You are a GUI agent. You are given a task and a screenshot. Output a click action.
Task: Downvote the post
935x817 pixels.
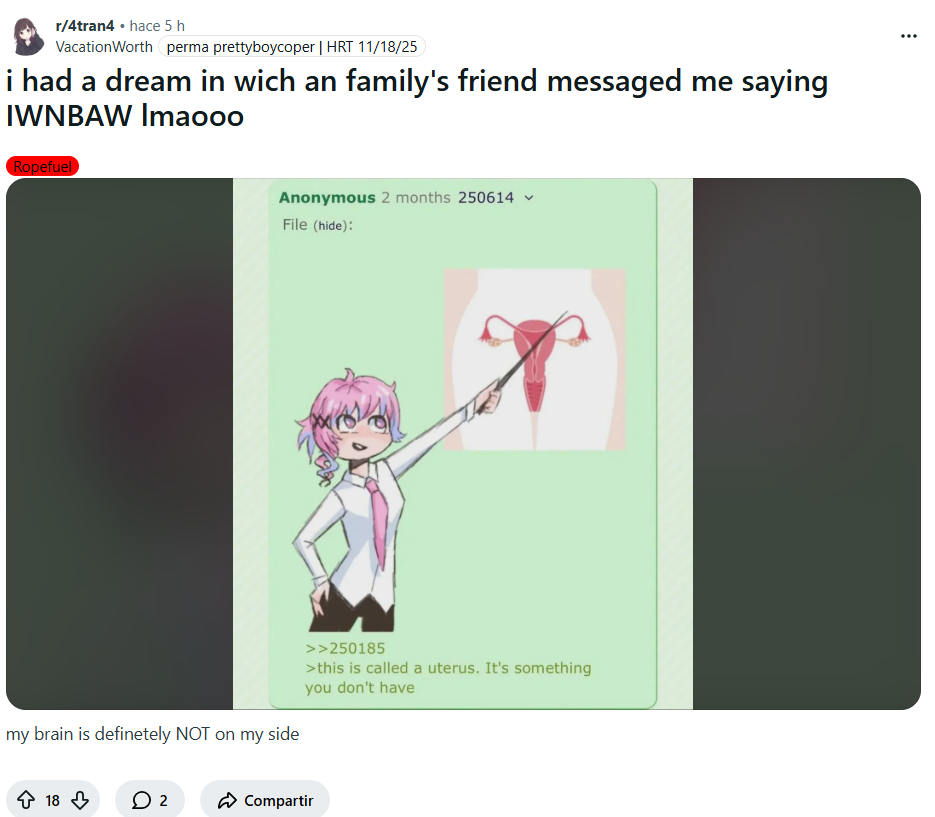[80, 800]
